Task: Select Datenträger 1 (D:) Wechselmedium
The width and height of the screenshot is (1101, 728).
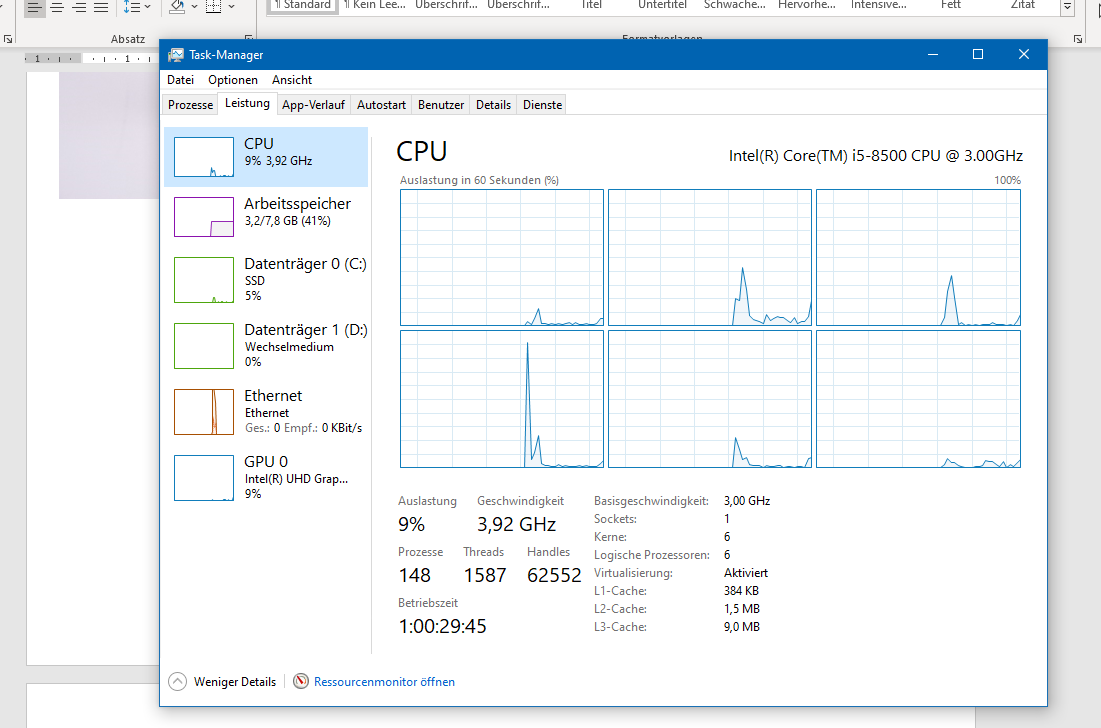Action: (265, 346)
